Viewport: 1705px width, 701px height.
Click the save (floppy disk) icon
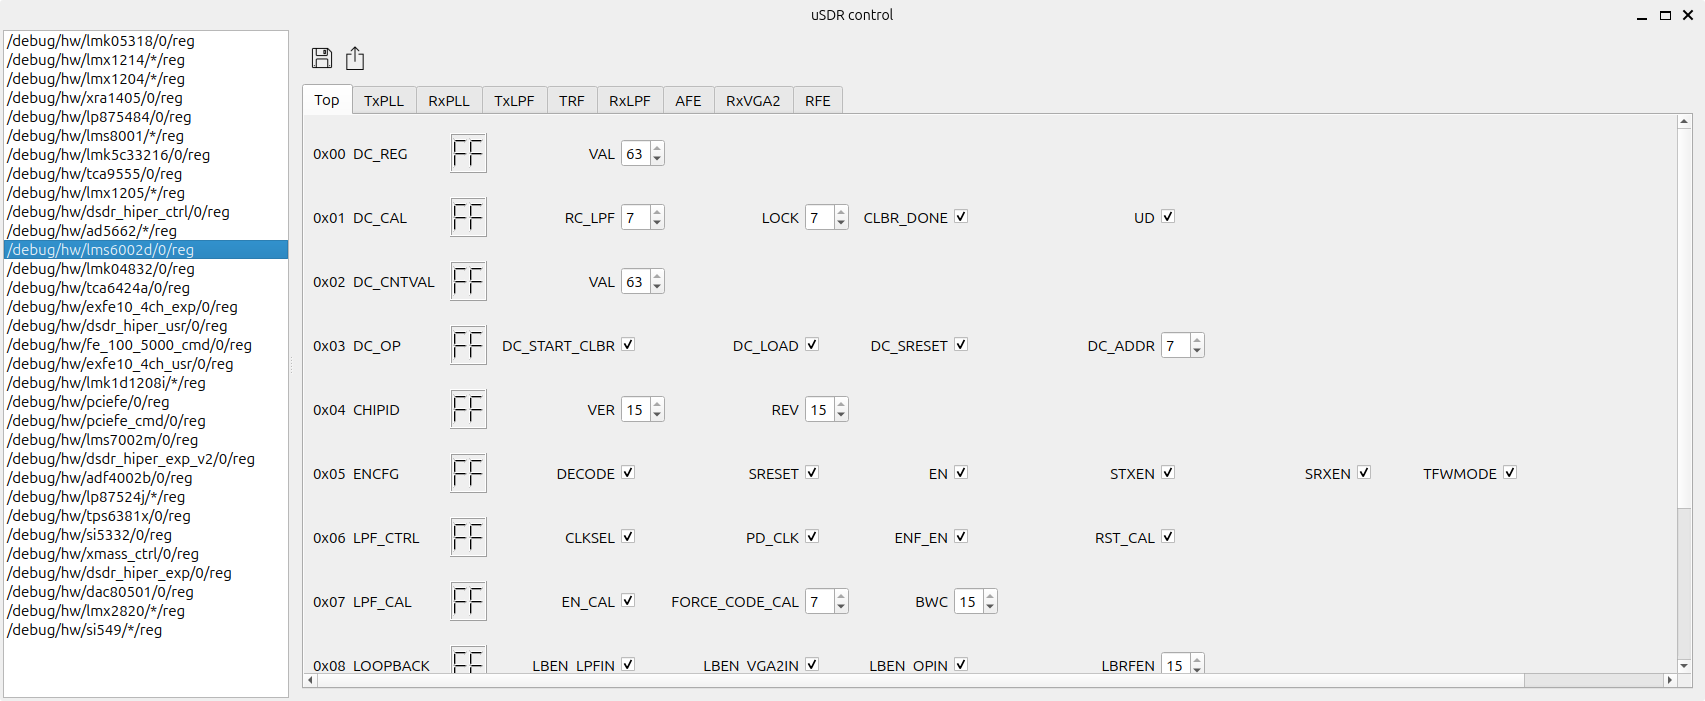[x=322, y=58]
